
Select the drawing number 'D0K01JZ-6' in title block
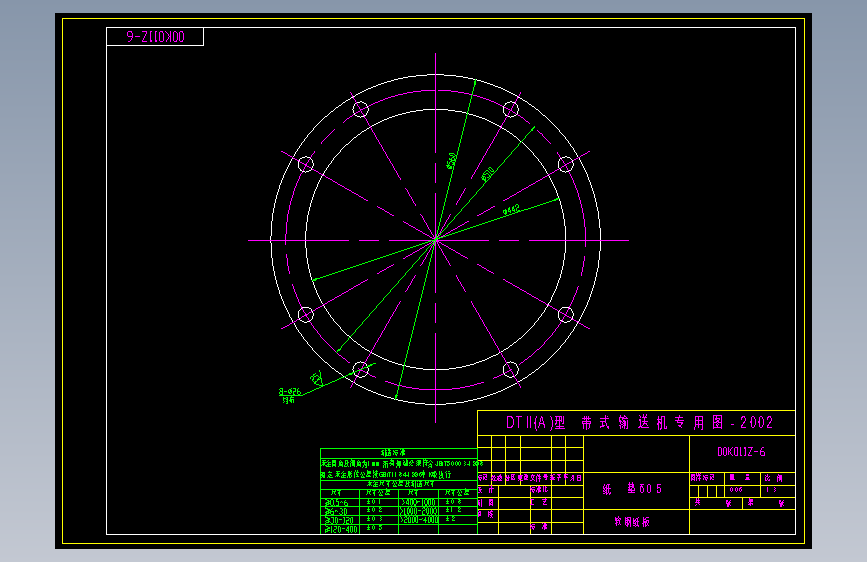741,452
